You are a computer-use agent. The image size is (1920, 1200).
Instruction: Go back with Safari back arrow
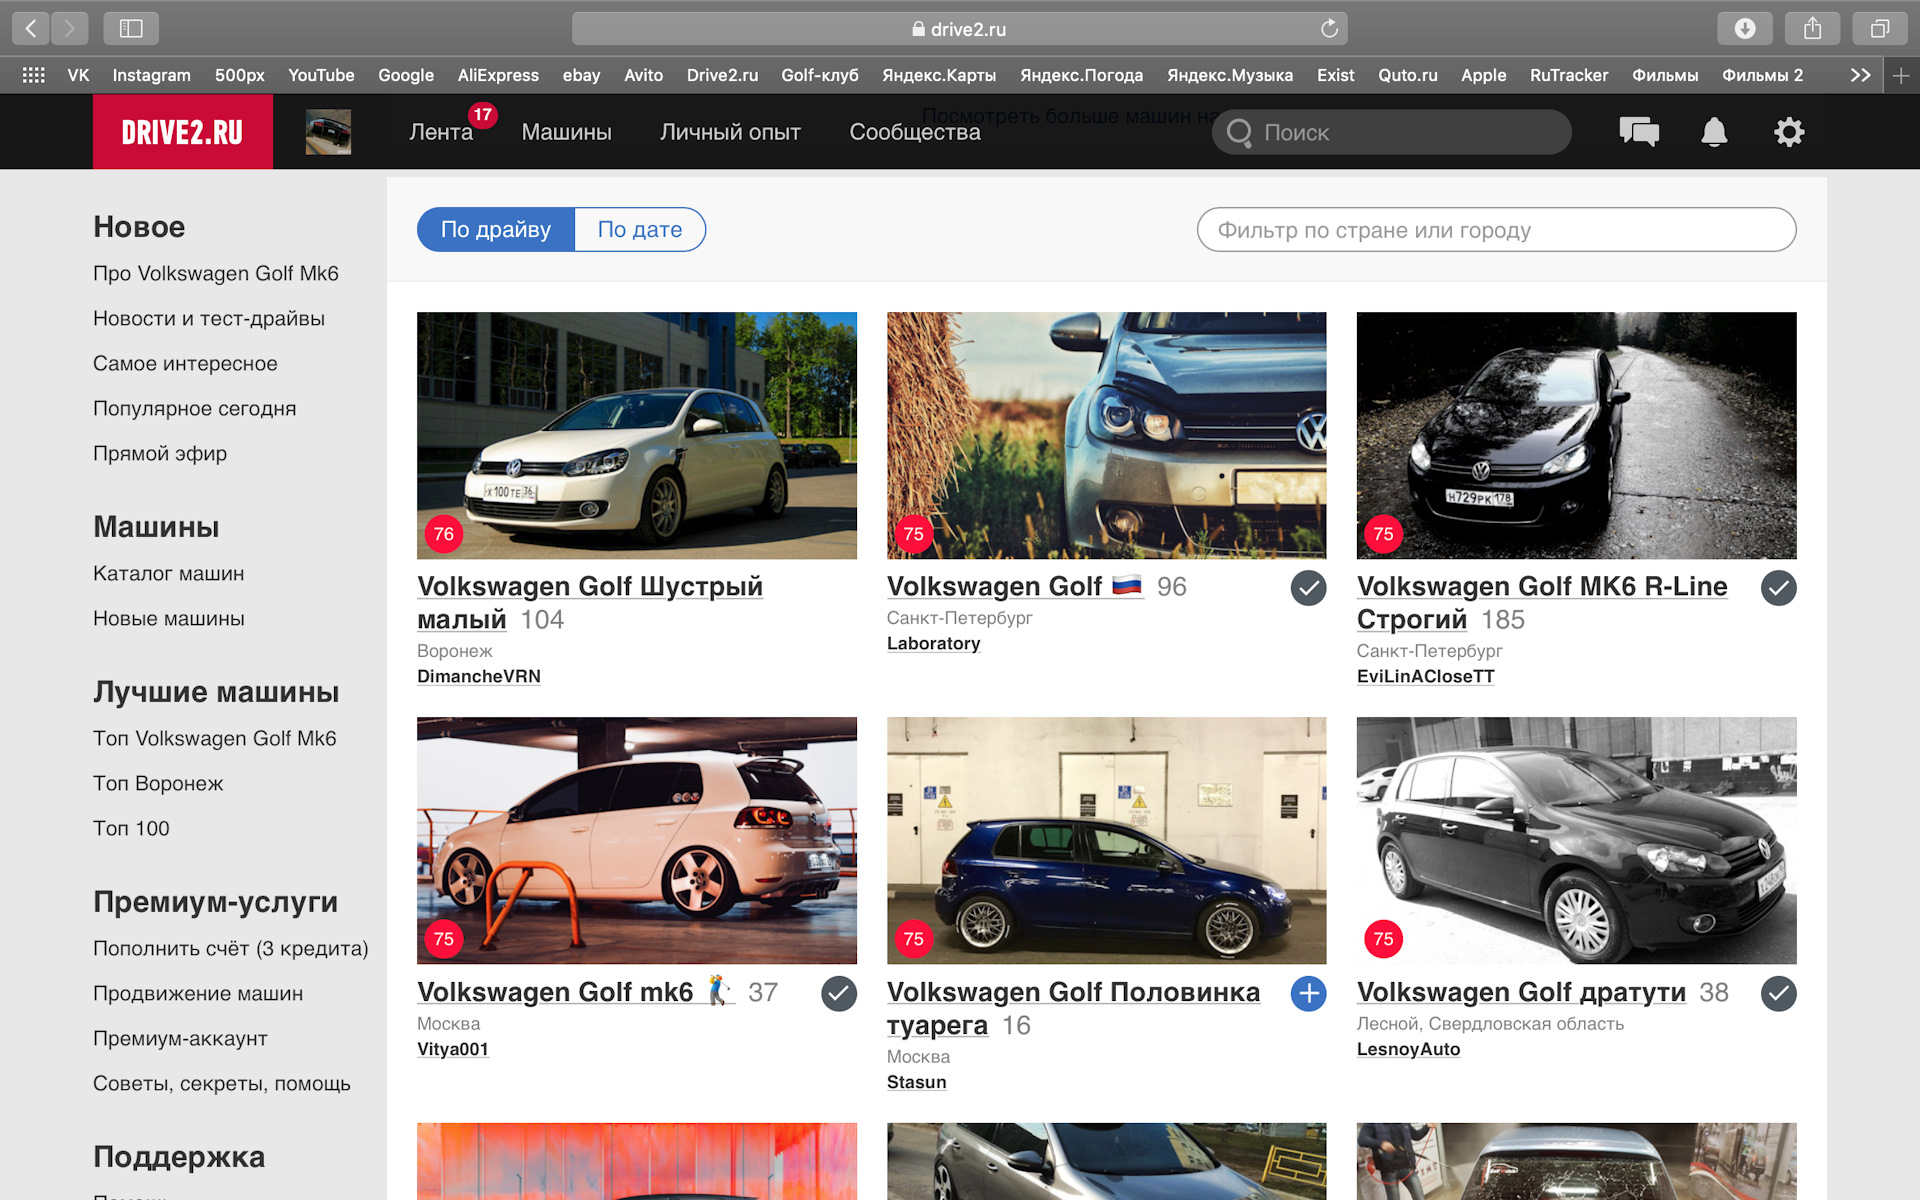coord(31,29)
